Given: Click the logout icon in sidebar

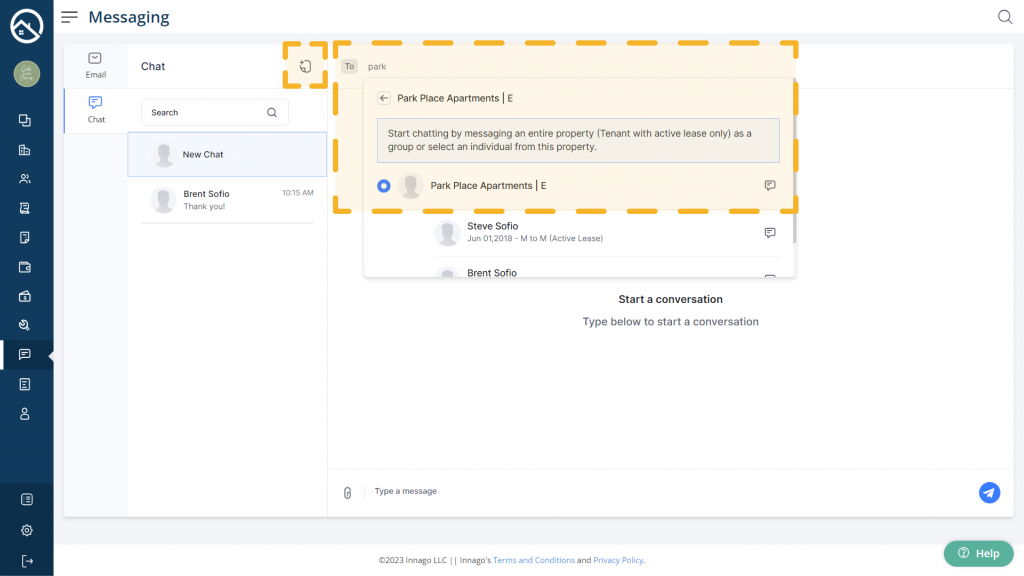Looking at the screenshot, I should pyautogui.click(x=26, y=560).
